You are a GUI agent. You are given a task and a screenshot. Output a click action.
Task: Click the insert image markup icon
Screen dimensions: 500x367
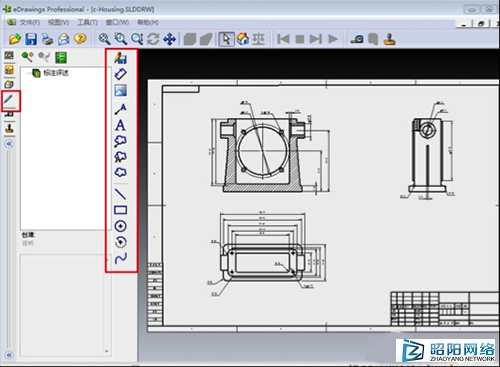[x=120, y=90]
